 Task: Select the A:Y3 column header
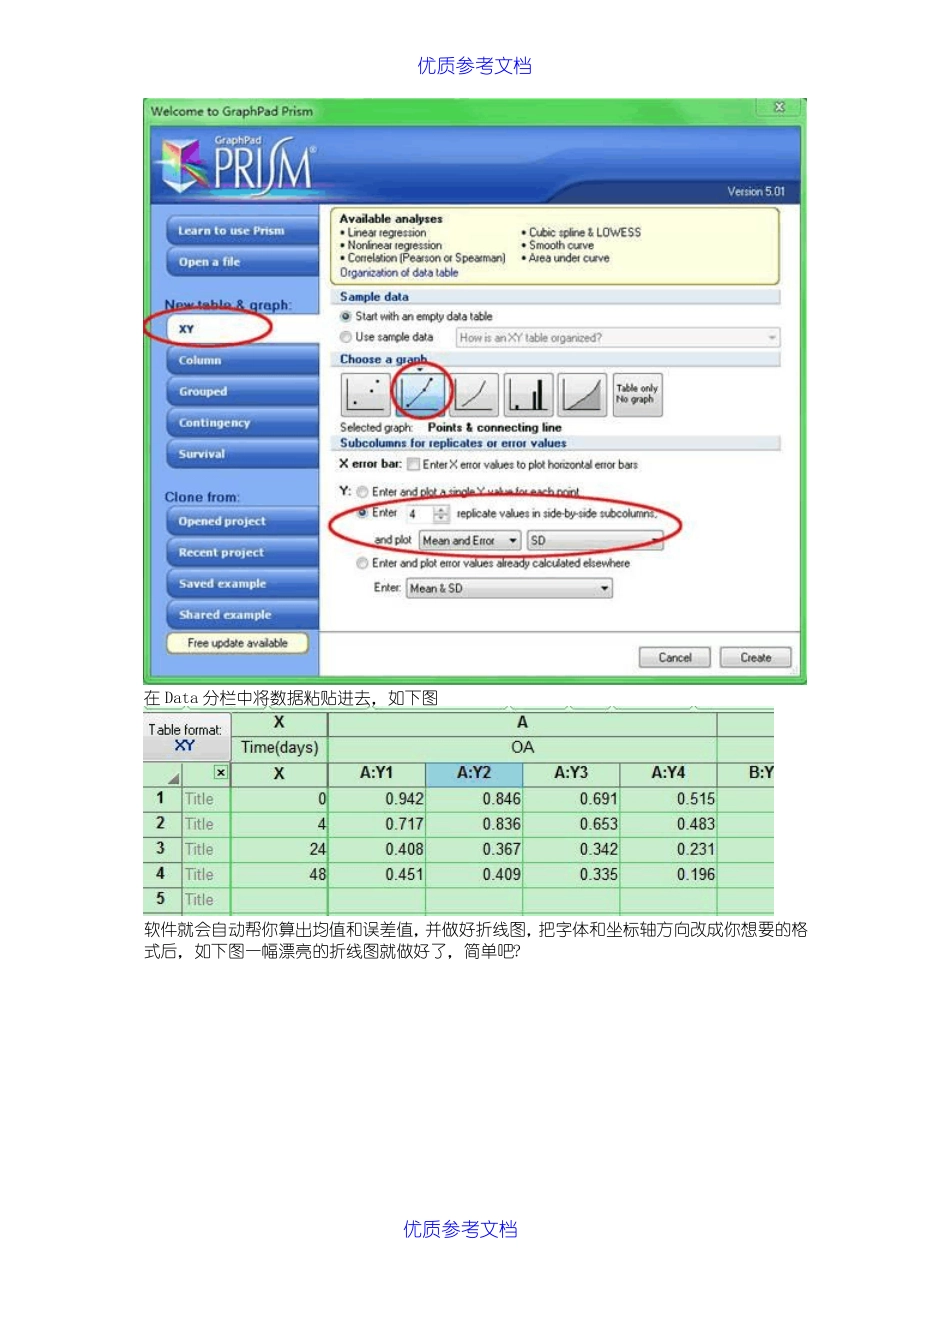pyautogui.click(x=571, y=773)
